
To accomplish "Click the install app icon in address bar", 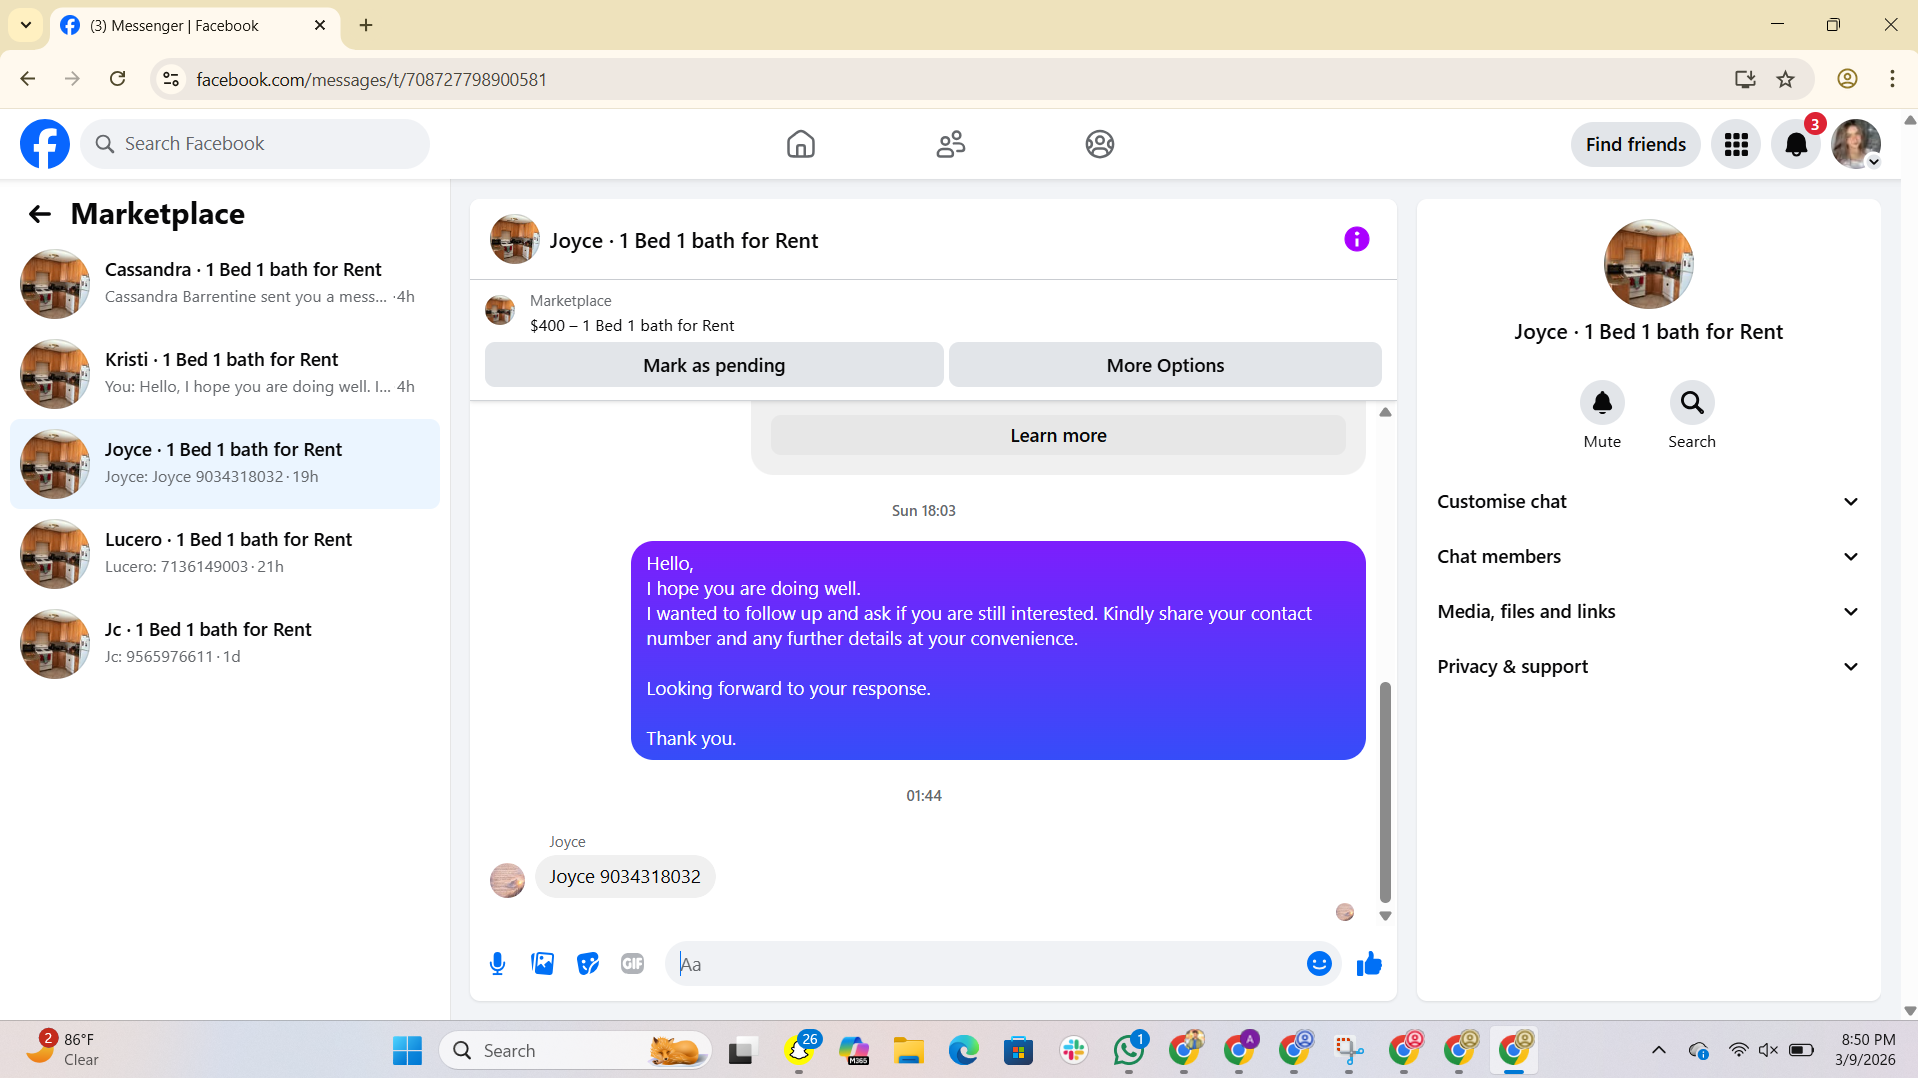I will 1745,79.
